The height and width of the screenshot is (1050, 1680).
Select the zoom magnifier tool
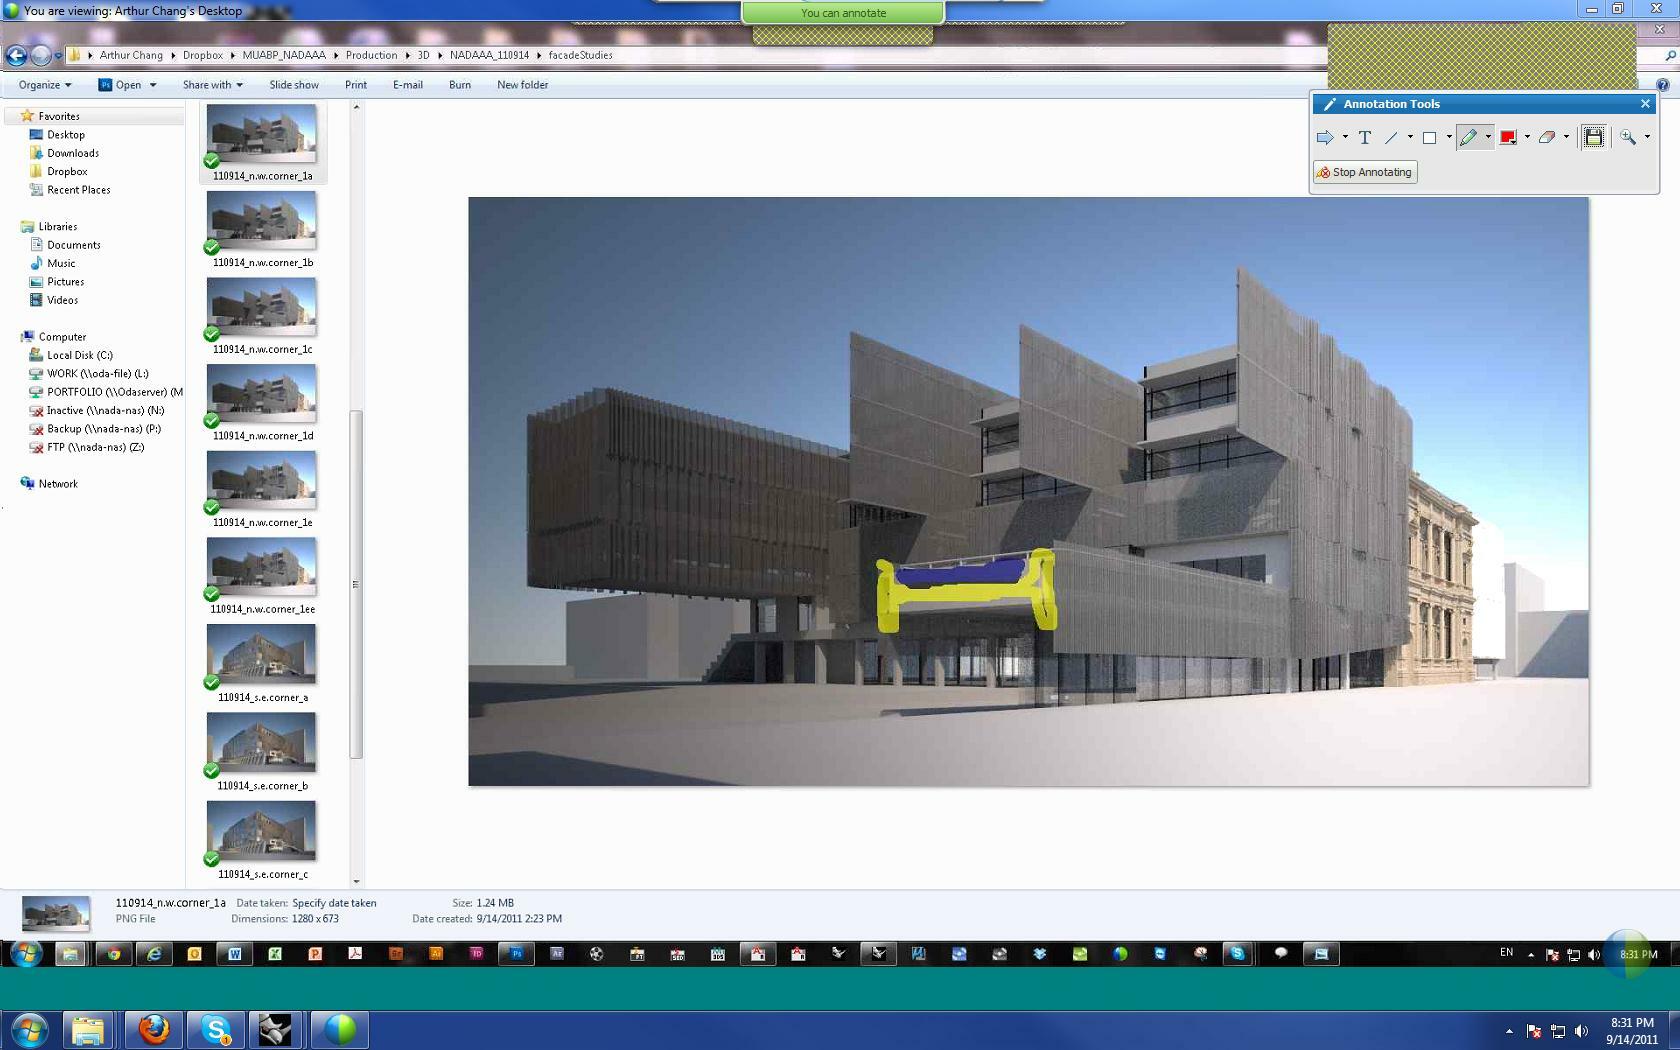(x=1628, y=138)
